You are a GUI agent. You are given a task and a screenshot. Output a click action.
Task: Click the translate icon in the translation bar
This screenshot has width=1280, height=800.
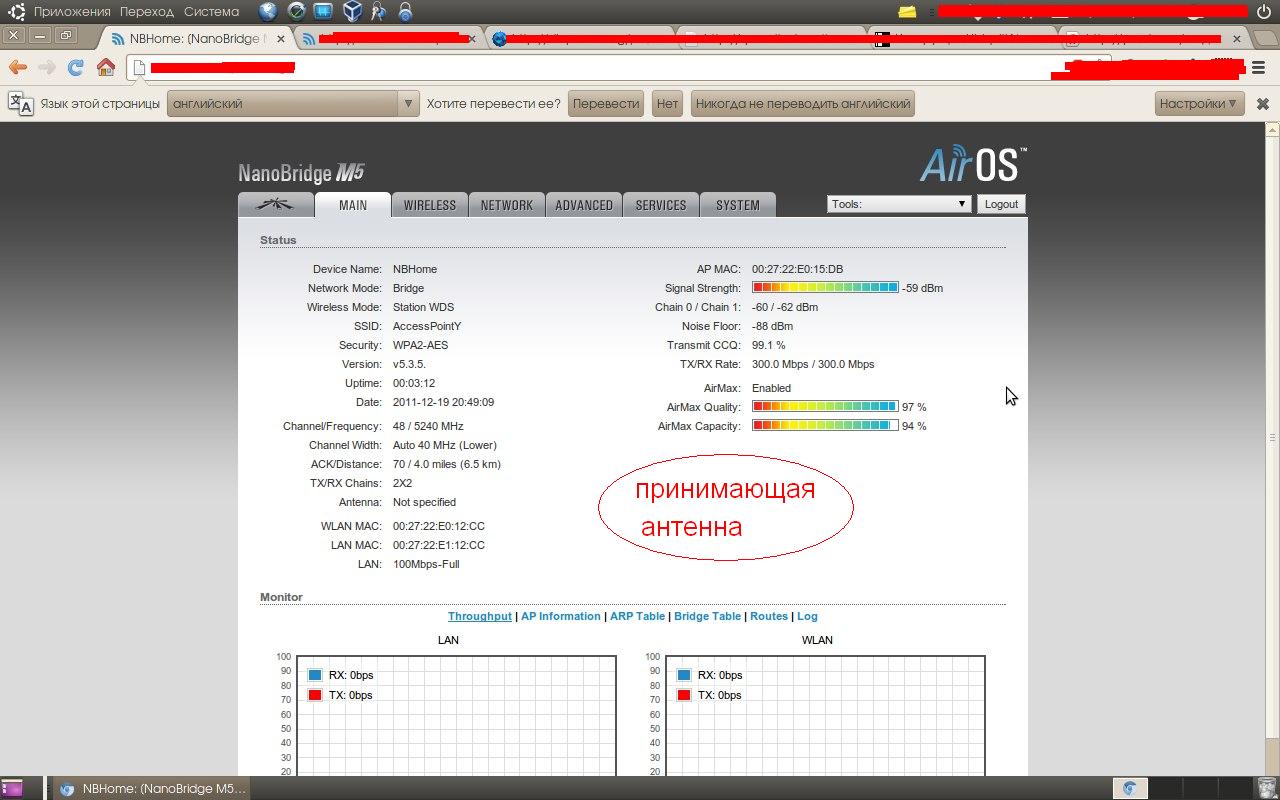20,103
